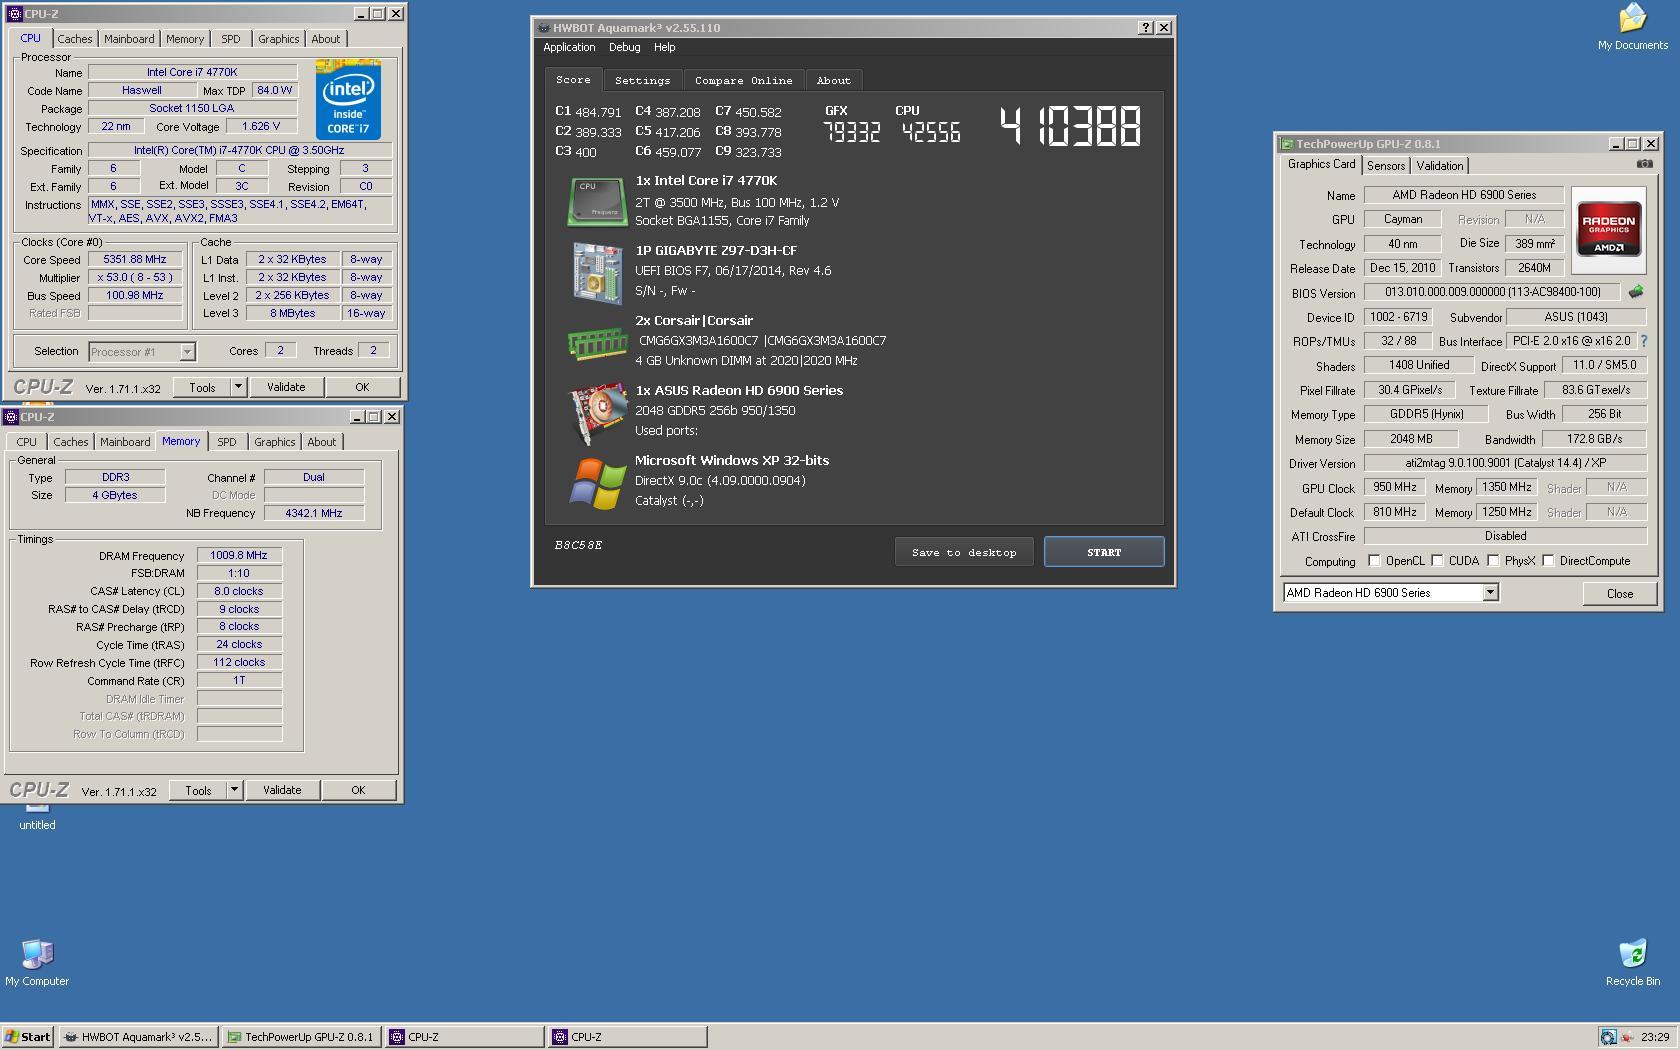Open the My Documents desktop icon
The width and height of the screenshot is (1680, 1050).
point(1632,27)
